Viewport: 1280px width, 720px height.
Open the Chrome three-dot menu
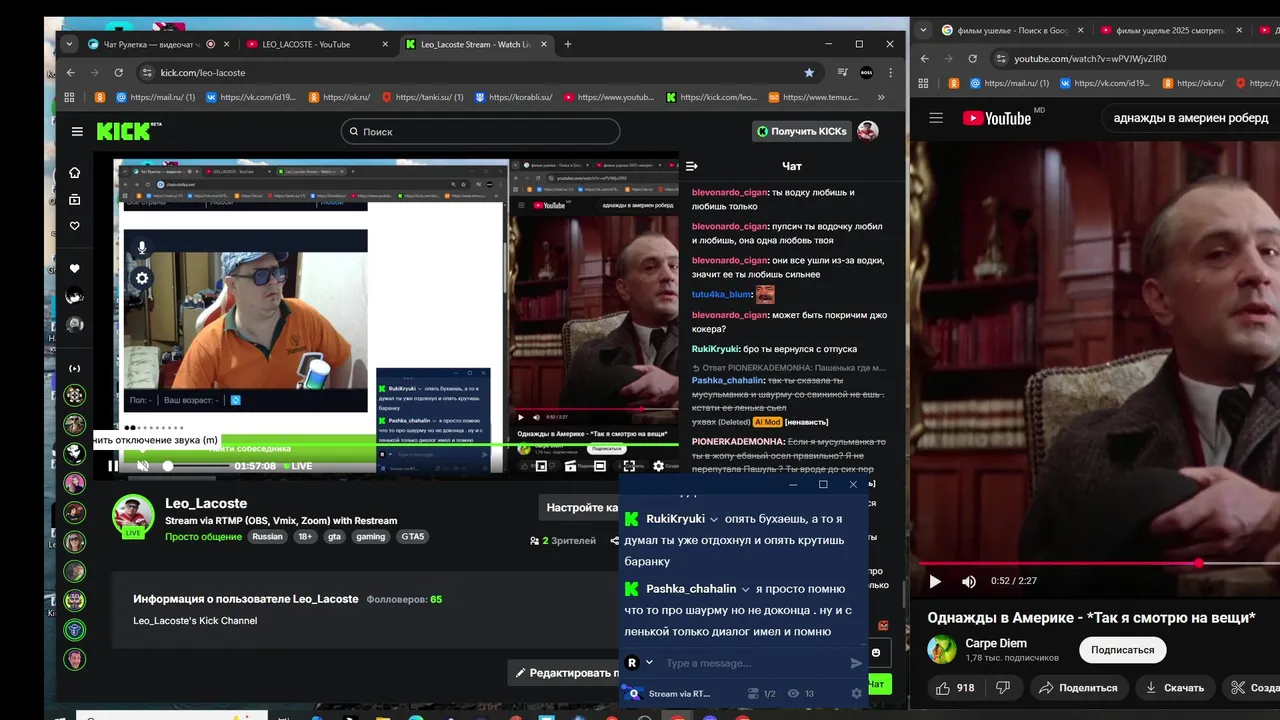[890, 72]
